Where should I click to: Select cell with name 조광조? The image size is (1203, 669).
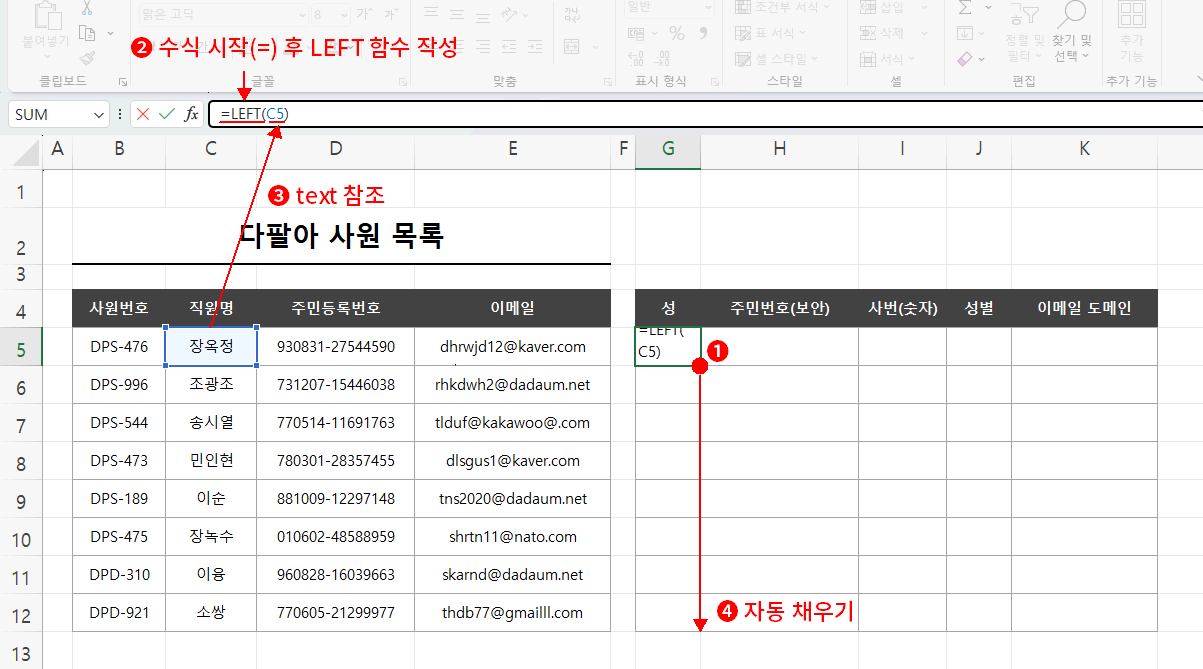(211, 385)
